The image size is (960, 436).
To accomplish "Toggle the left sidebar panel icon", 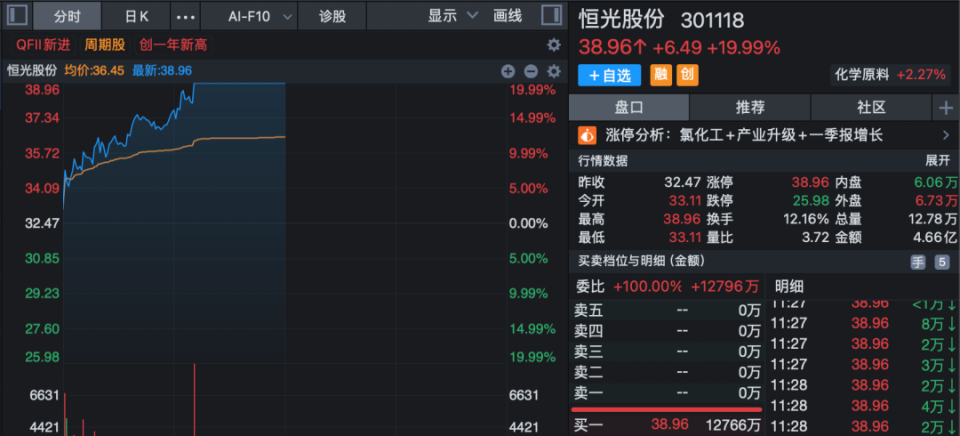I will [x=17, y=15].
